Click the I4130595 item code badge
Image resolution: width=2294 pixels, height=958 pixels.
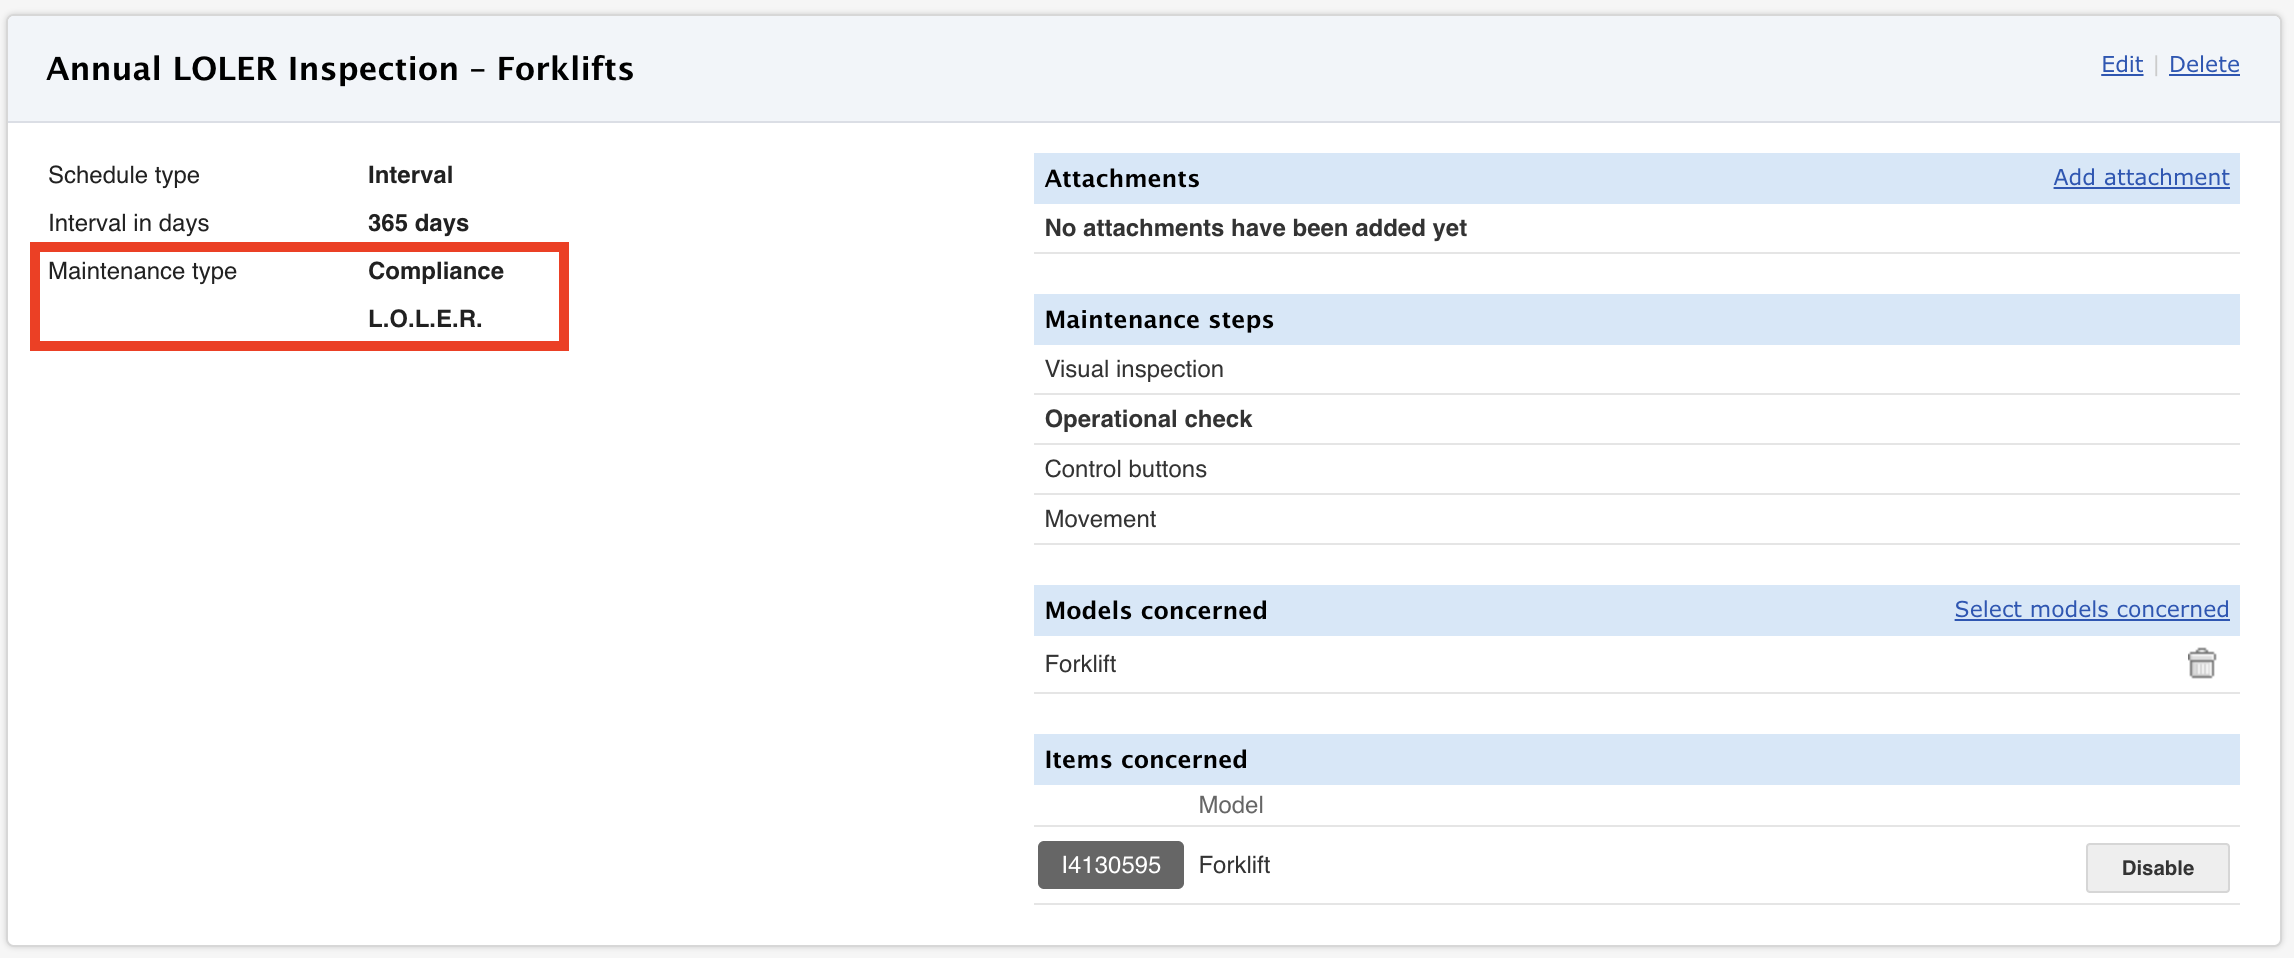click(x=1110, y=865)
